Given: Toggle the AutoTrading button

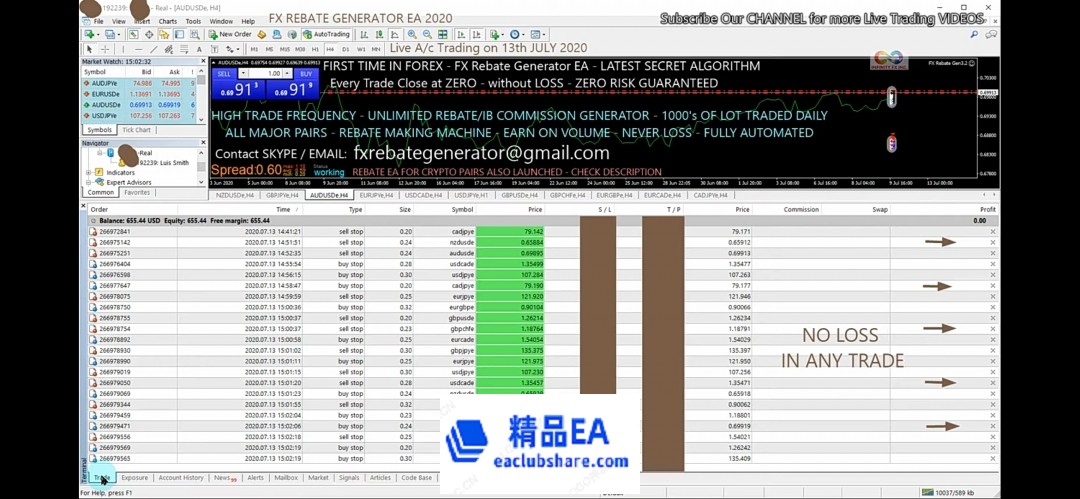Looking at the screenshot, I should tap(327, 34).
